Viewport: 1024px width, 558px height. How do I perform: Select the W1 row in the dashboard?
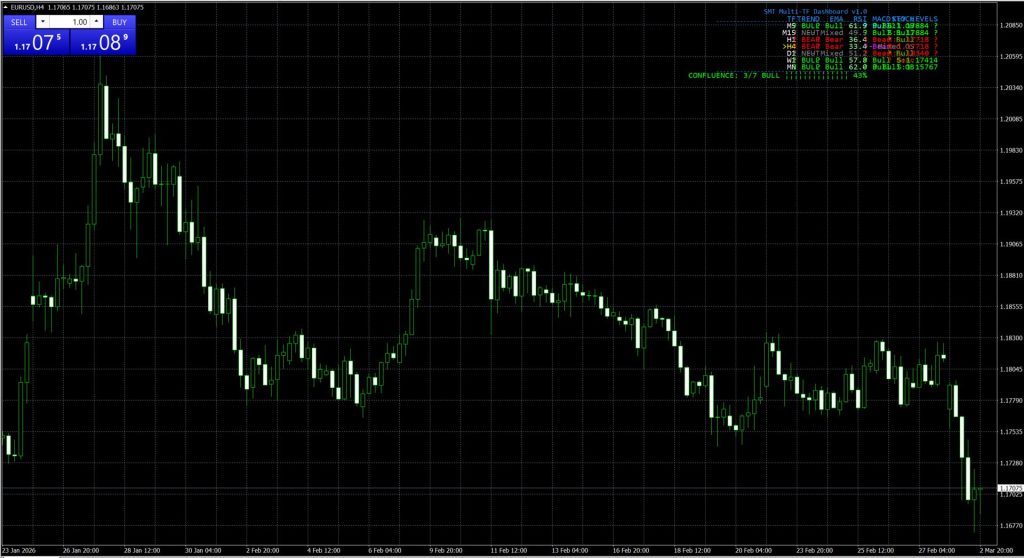(x=861, y=60)
